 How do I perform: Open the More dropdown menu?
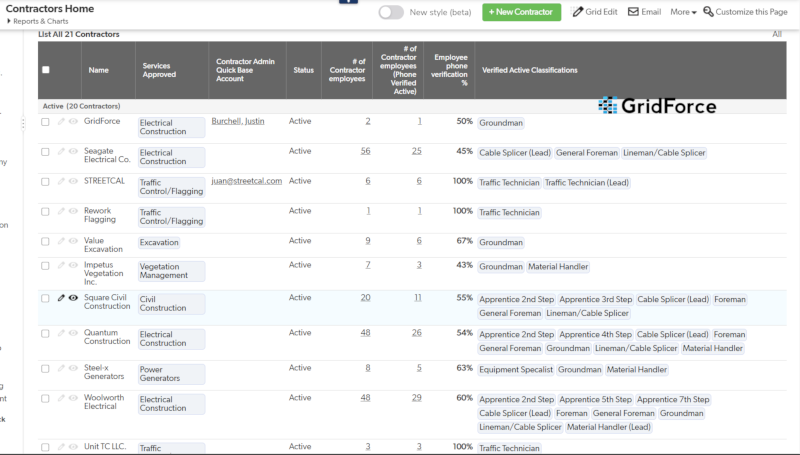(x=683, y=12)
